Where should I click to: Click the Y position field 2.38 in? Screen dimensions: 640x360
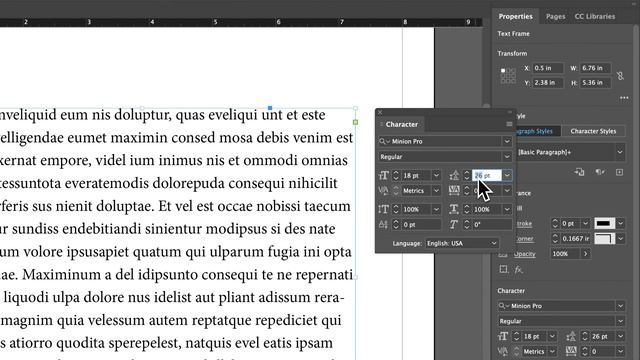click(x=548, y=82)
